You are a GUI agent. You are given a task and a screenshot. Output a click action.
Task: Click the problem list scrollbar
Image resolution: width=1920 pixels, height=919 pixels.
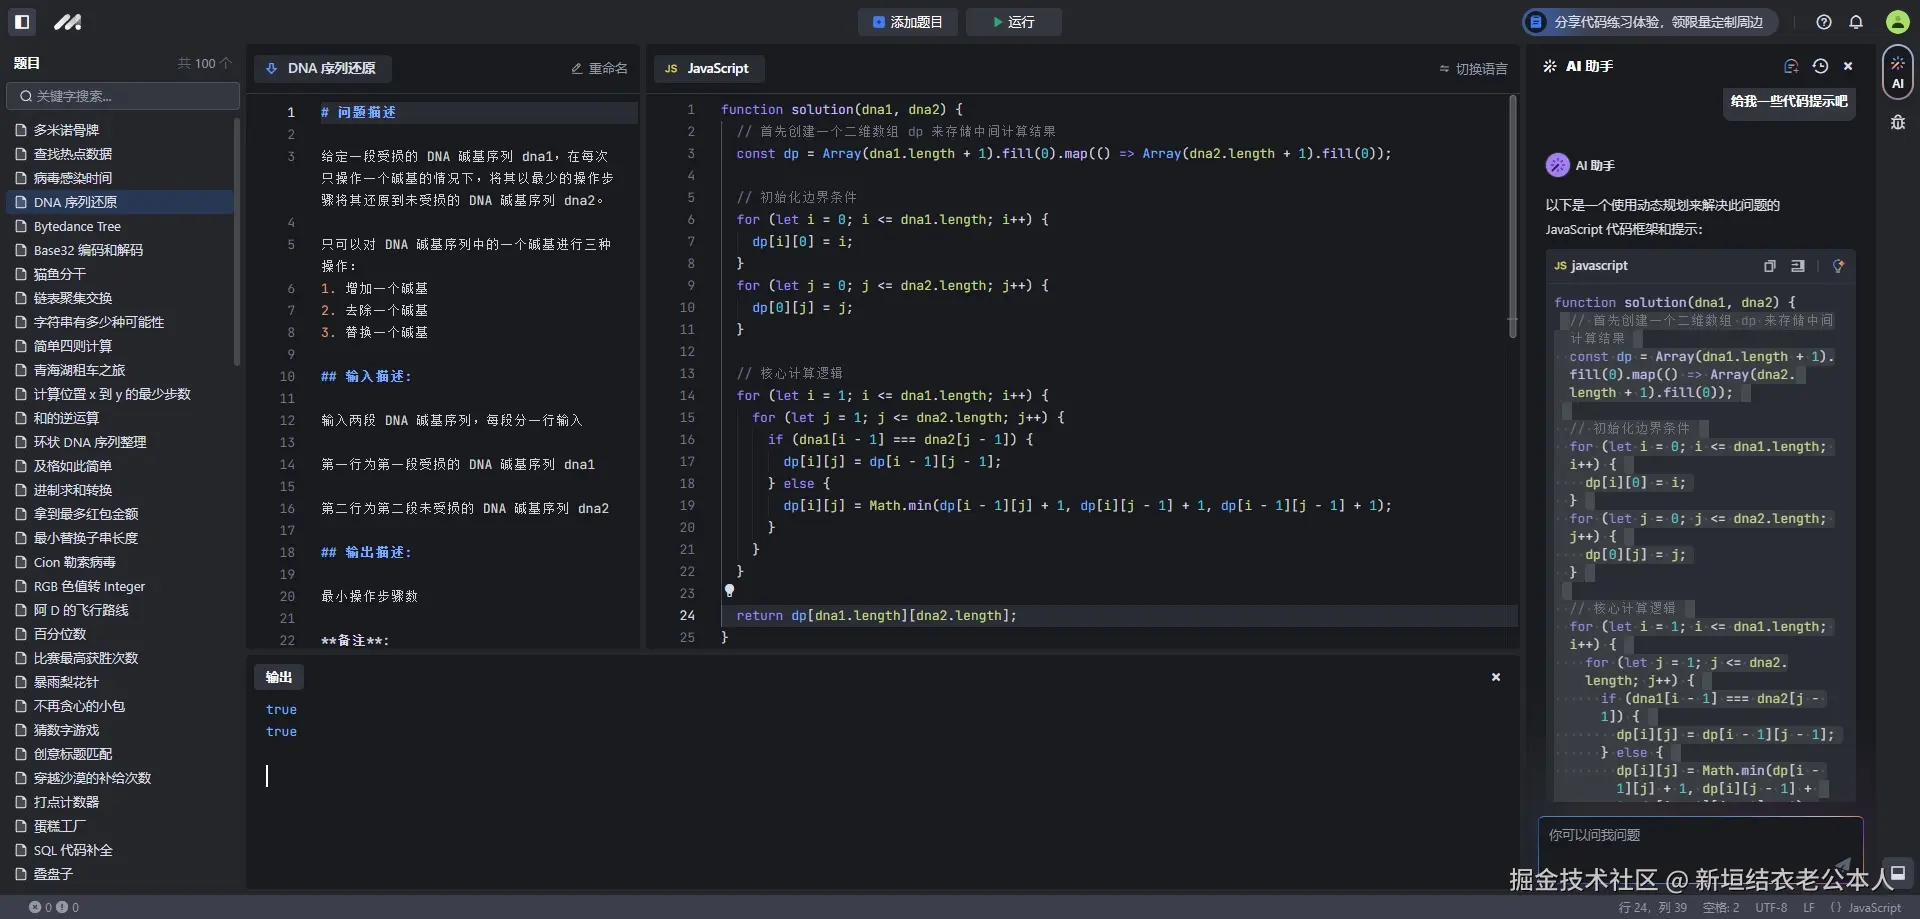point(237,242)
